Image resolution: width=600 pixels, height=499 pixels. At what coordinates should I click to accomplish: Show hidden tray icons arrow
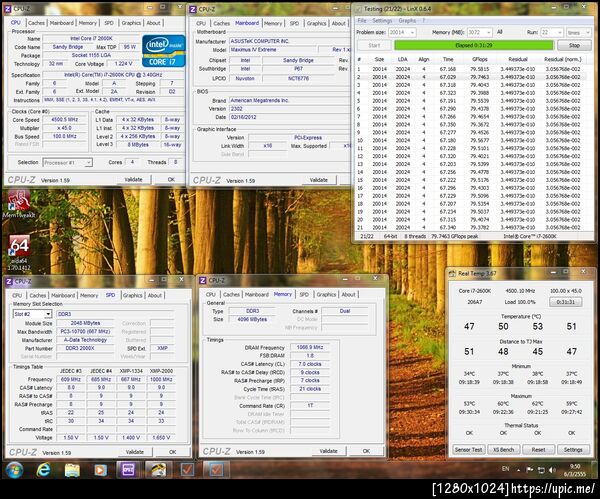518,470
